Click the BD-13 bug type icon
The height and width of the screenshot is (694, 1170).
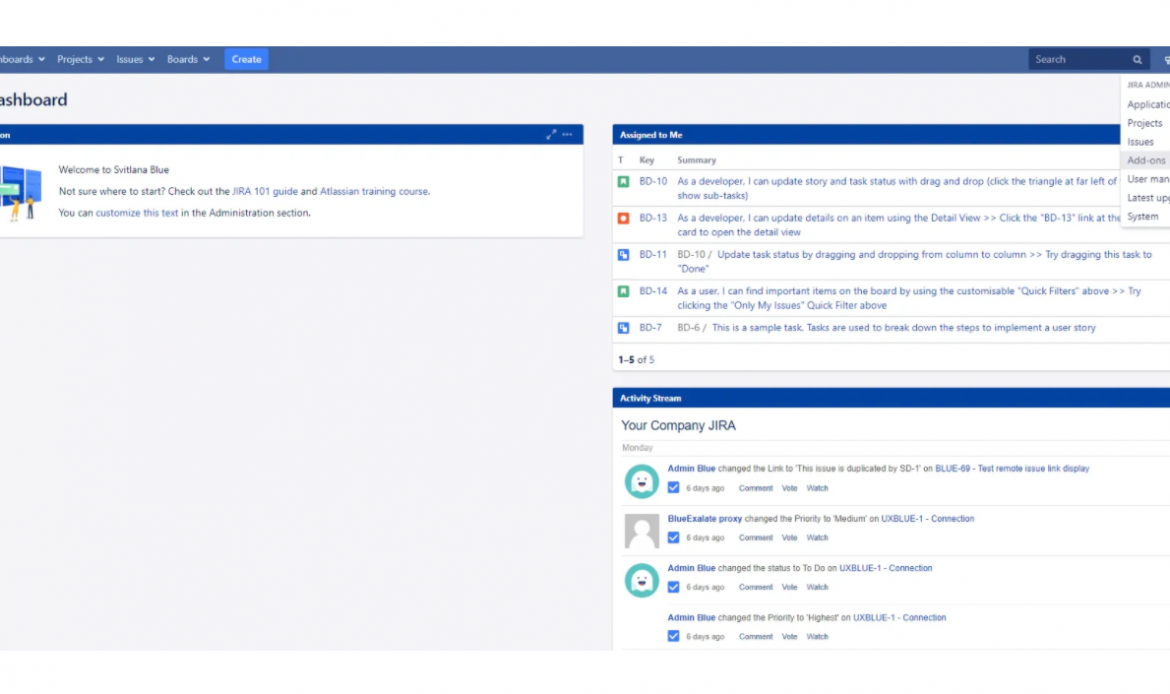tap(623, 218)
